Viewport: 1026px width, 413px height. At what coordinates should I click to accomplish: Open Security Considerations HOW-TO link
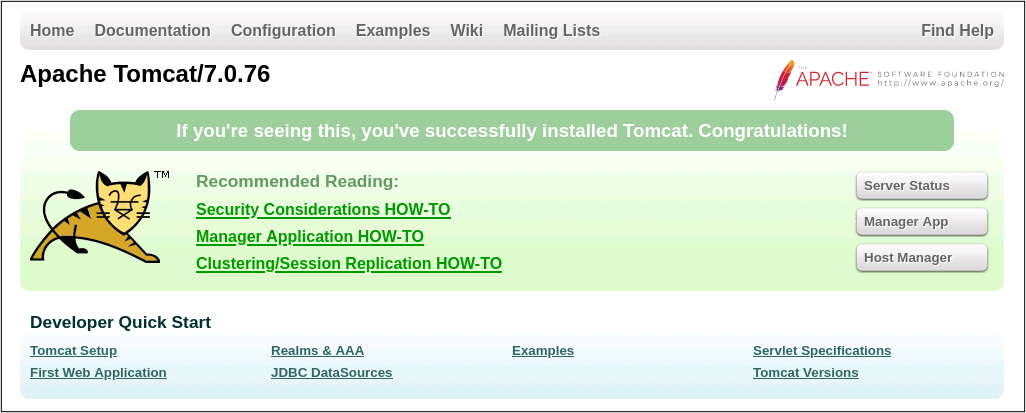pos(323,210)
